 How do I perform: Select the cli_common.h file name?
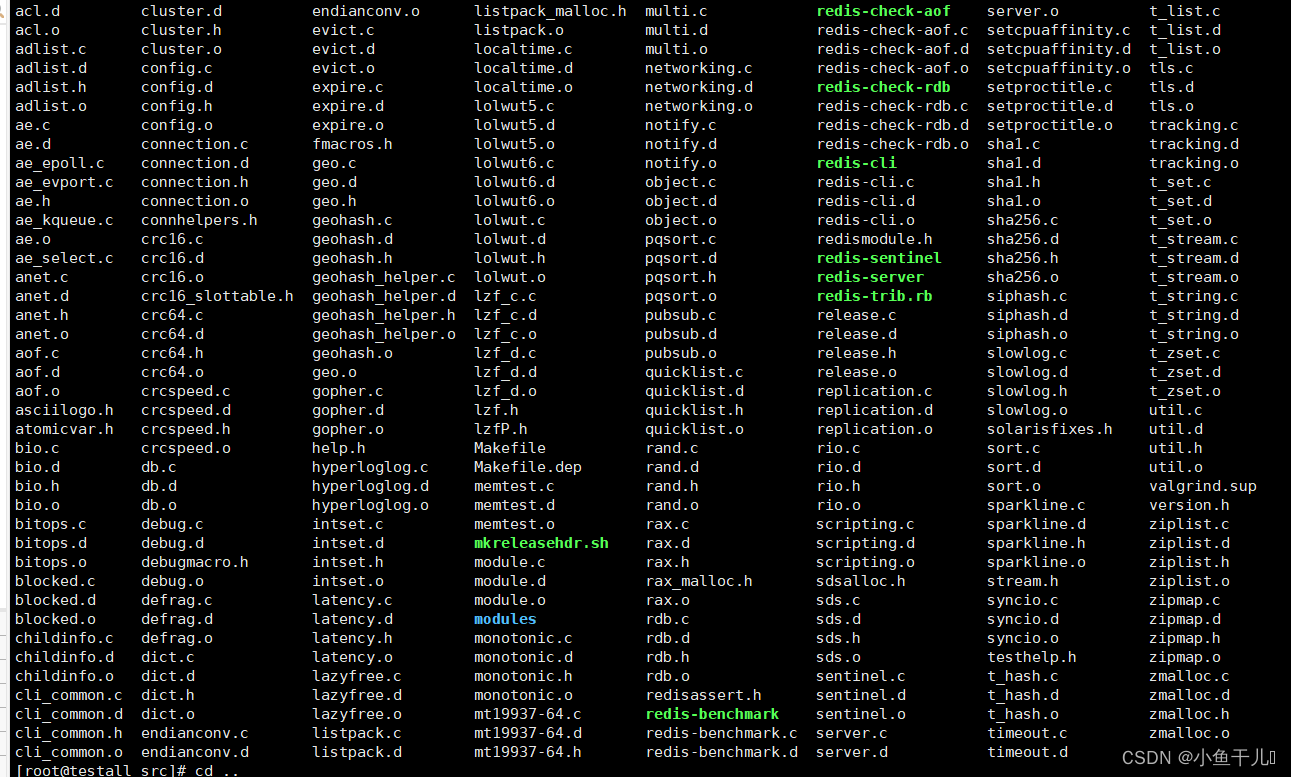pos(69,733)
